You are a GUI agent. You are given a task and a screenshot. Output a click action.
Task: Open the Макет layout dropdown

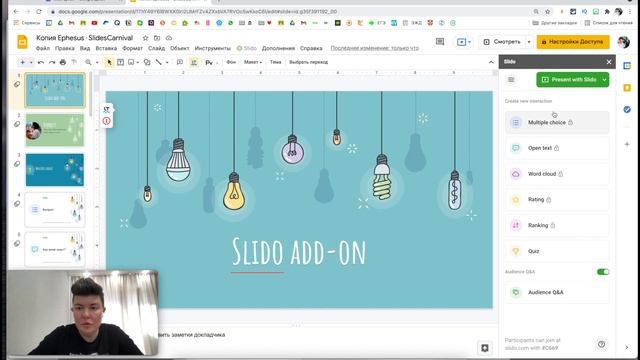pos(253,62)
